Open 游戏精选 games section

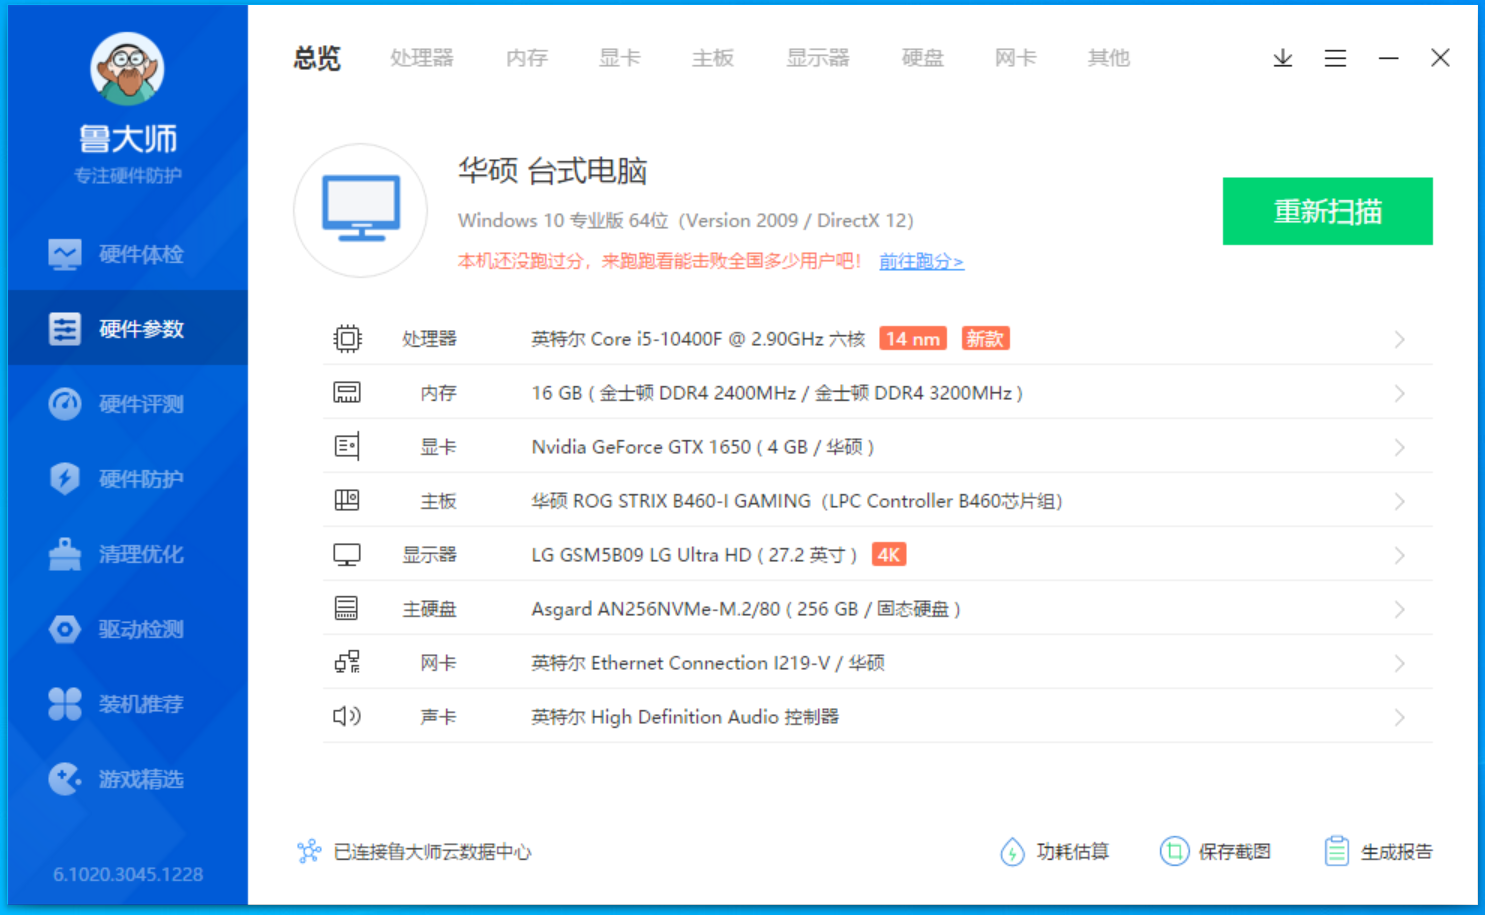point(128,779)
